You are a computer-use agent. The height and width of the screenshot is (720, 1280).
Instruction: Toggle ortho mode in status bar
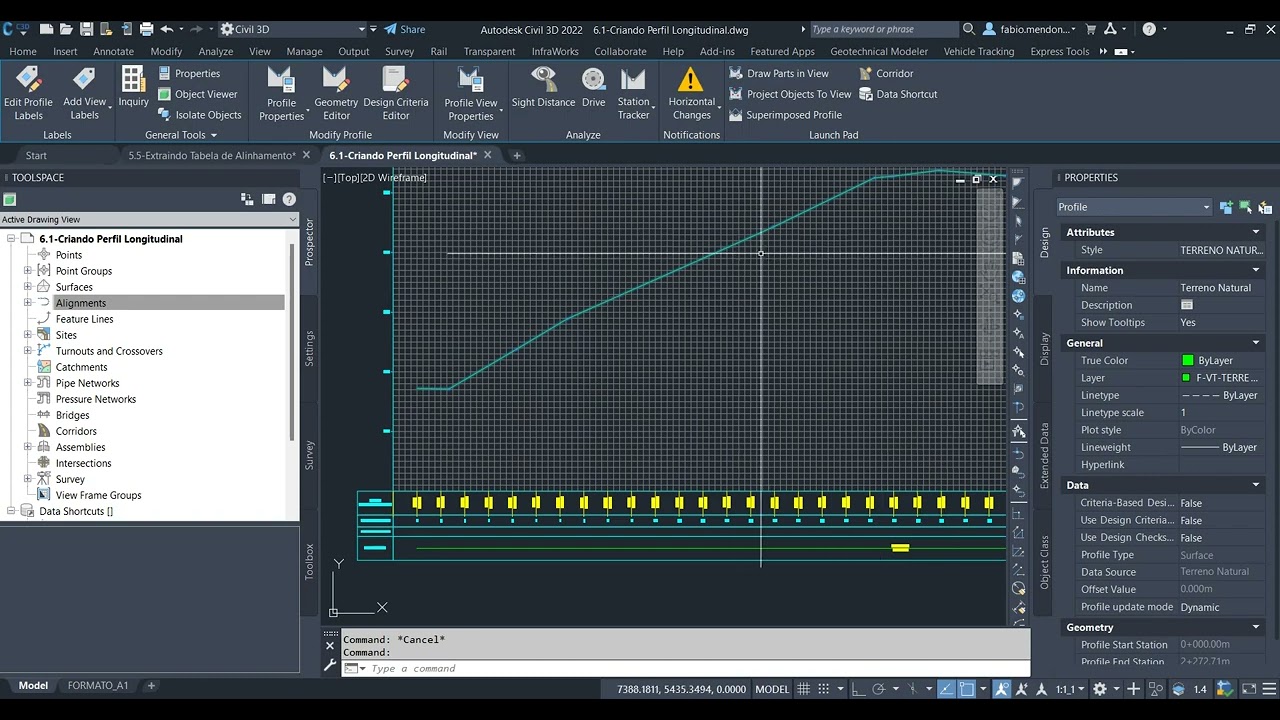(x=859, y=689)
